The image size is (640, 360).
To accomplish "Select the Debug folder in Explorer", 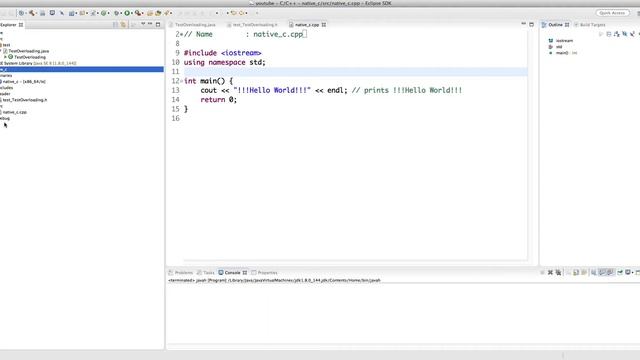I will click(x=4, y=118).
